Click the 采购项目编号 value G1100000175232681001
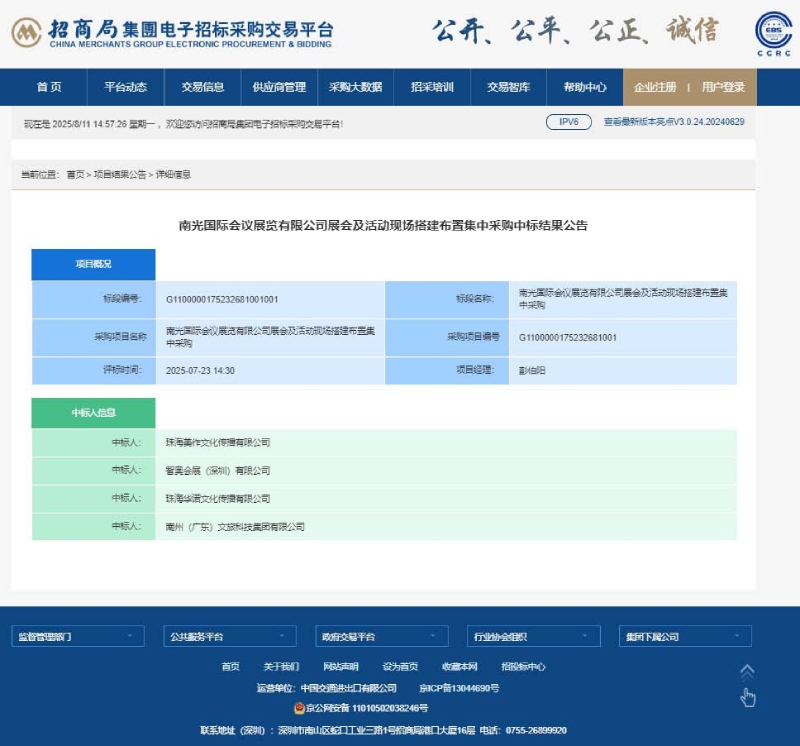This screenshot has width=800, height=746. click(568, 338)
